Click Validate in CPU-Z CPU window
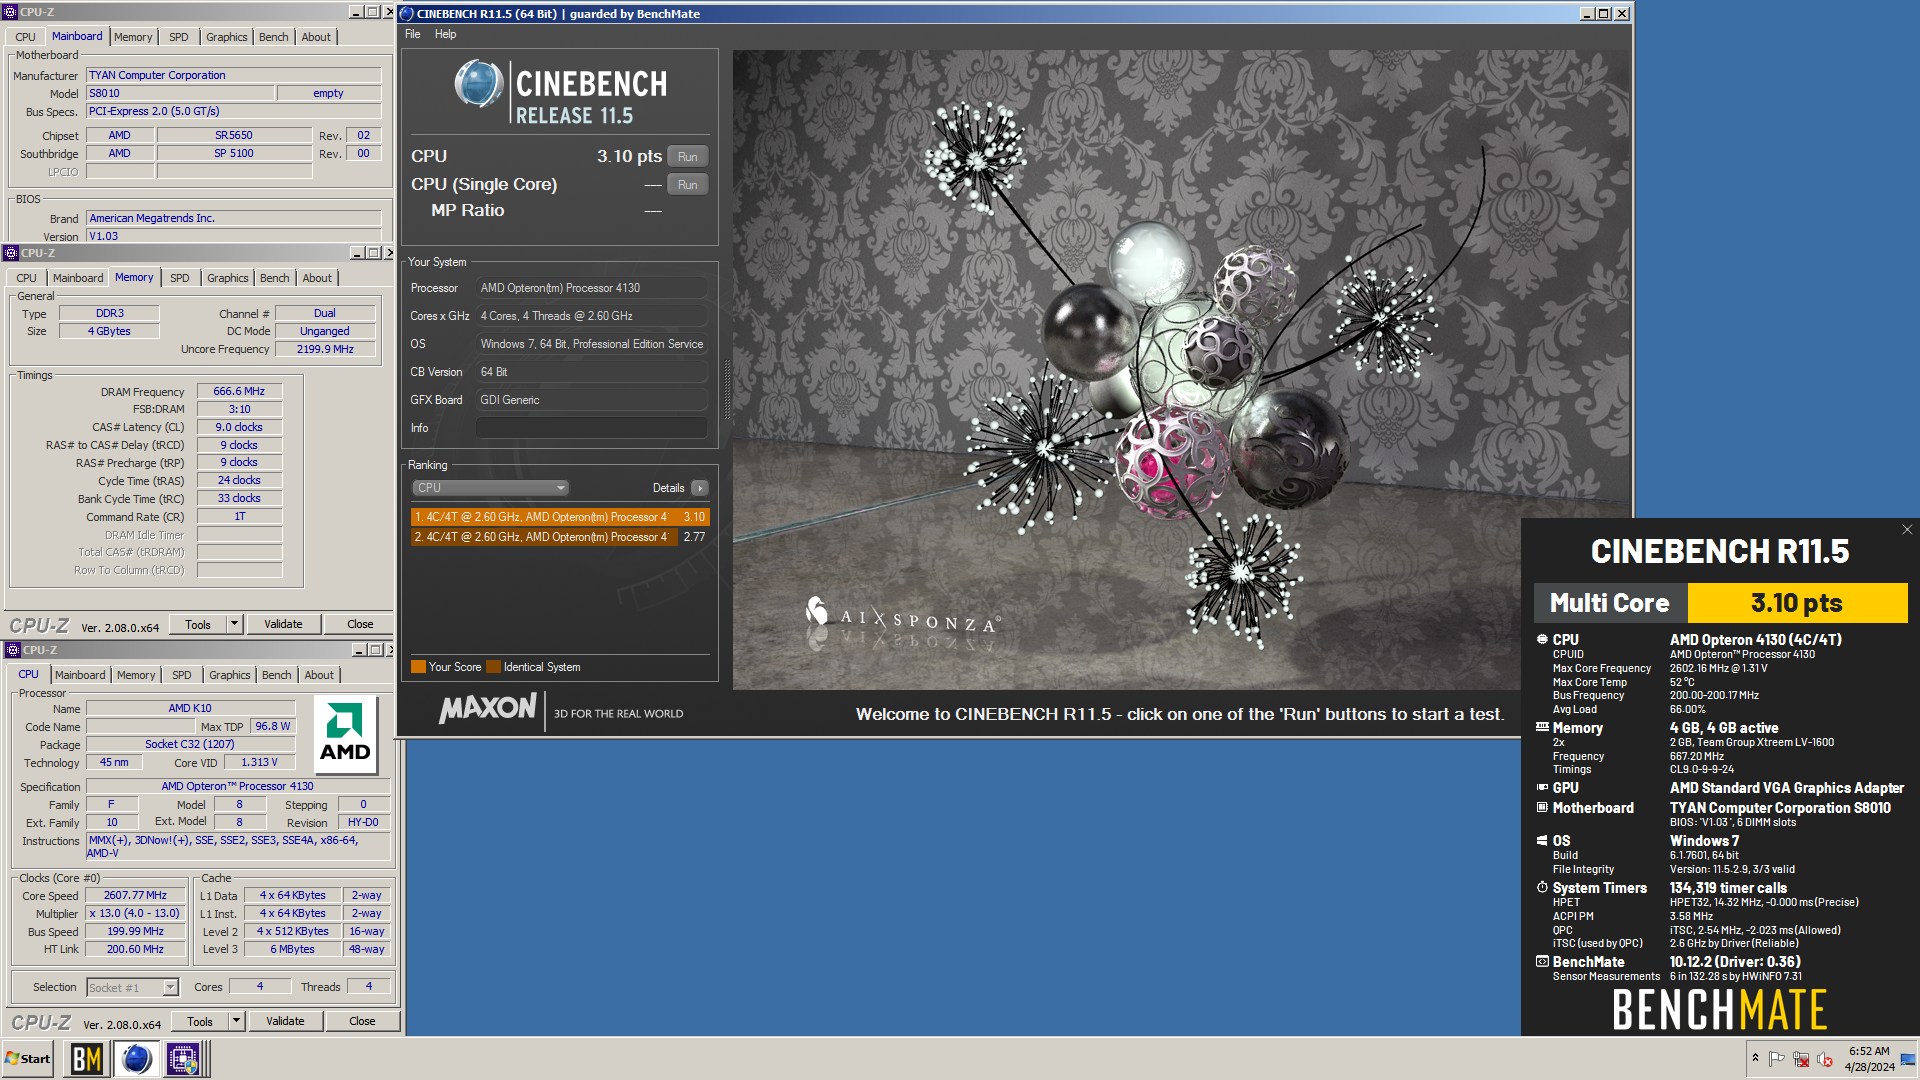1920x1080 pixels. (x=285, y=1021)
